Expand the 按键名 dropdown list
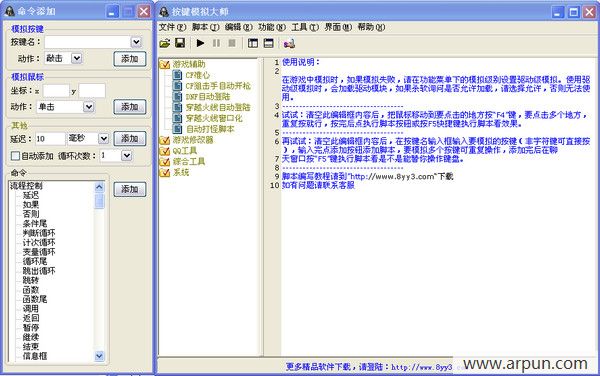Image resolution: width=600 pixels, height=376 pixels. tap(137, 42)
